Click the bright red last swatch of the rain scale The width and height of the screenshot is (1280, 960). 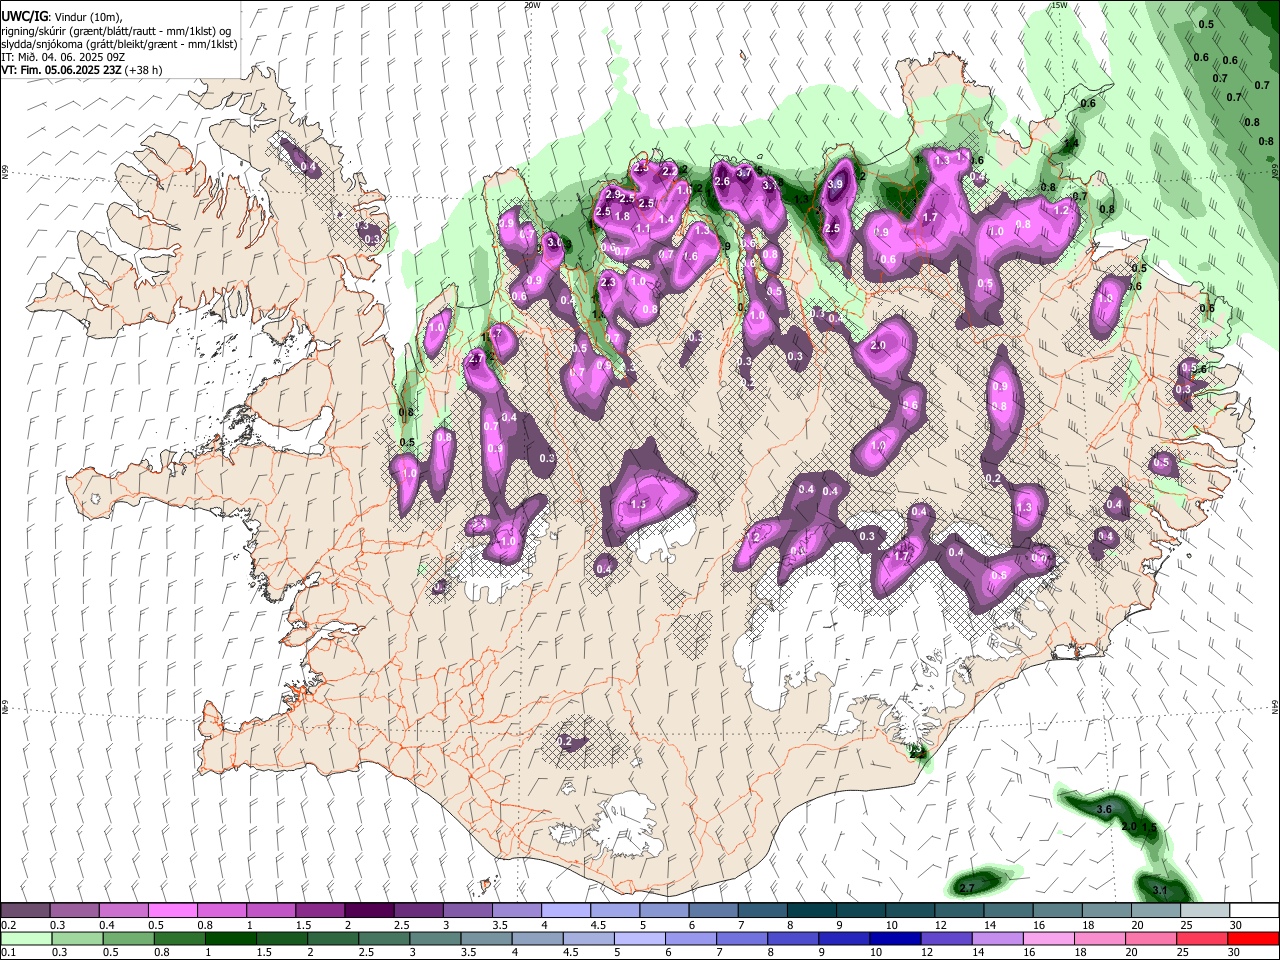point(1254,938)
